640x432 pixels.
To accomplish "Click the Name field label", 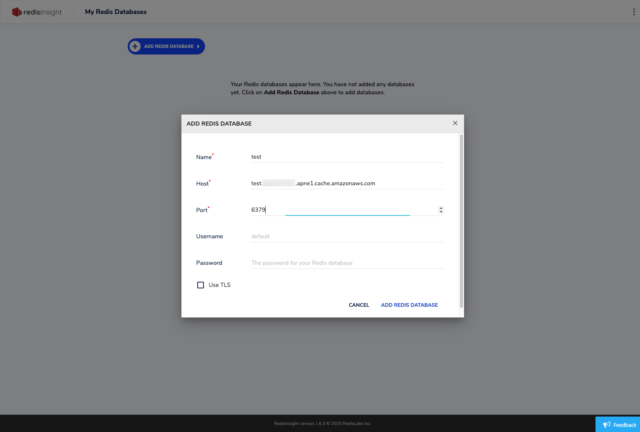I will 203,157.
